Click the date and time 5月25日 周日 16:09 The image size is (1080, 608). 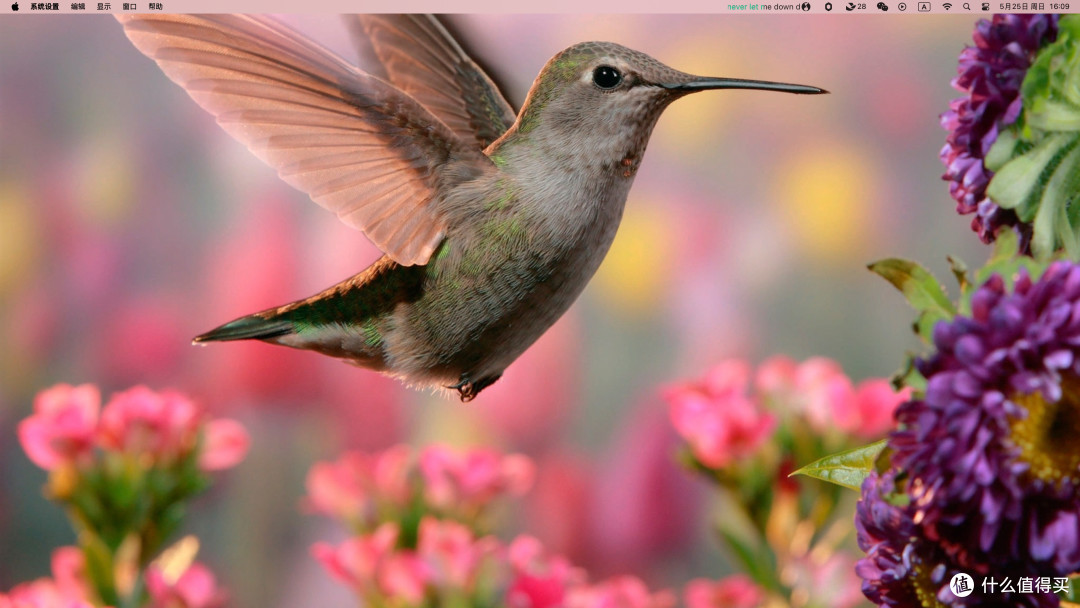(1035, 6)
